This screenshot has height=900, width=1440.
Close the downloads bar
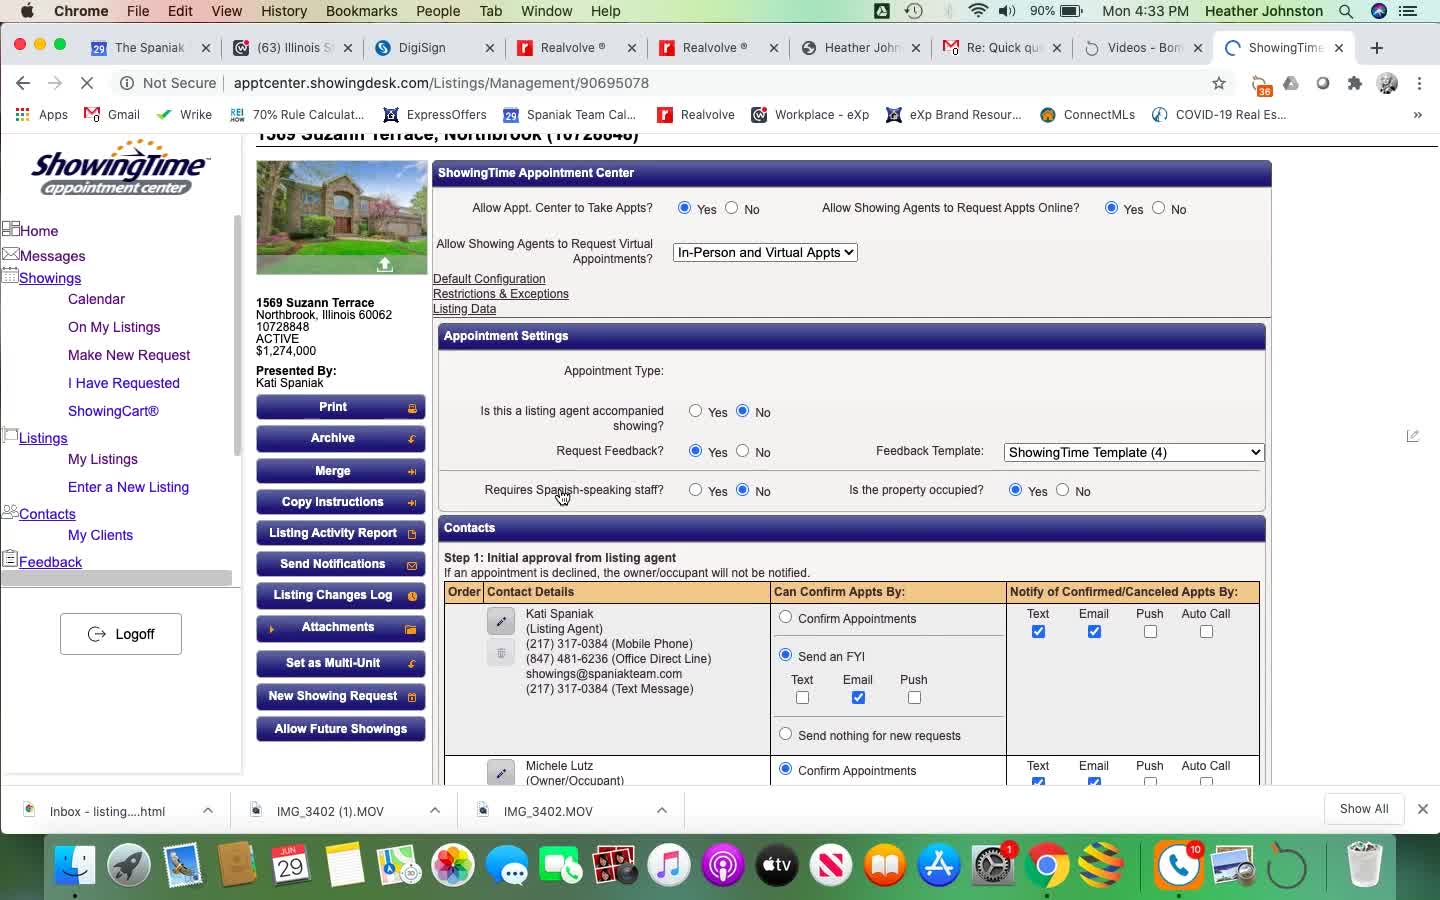1422,809
